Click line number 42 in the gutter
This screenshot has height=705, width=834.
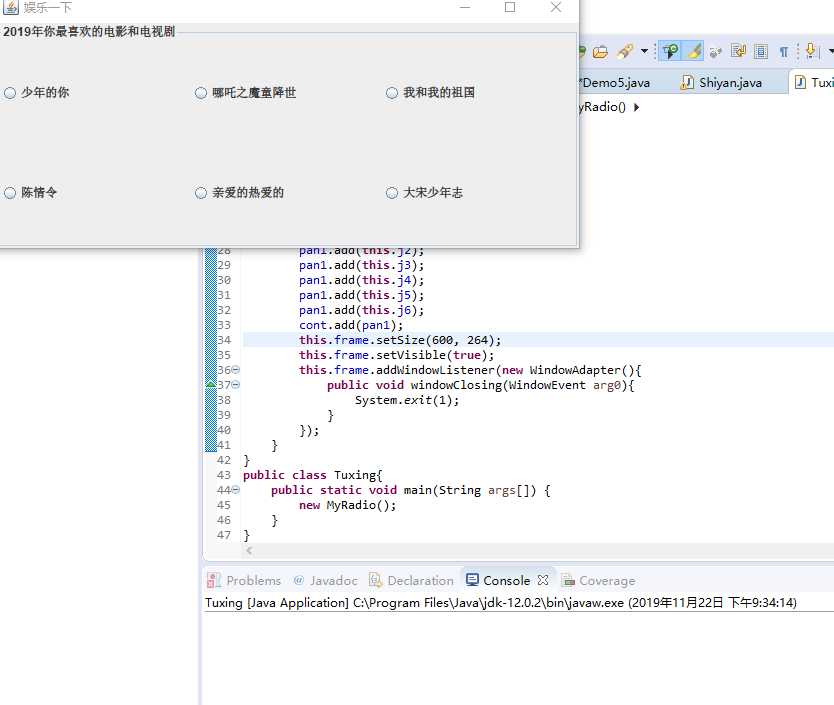[x=224, y=460]
